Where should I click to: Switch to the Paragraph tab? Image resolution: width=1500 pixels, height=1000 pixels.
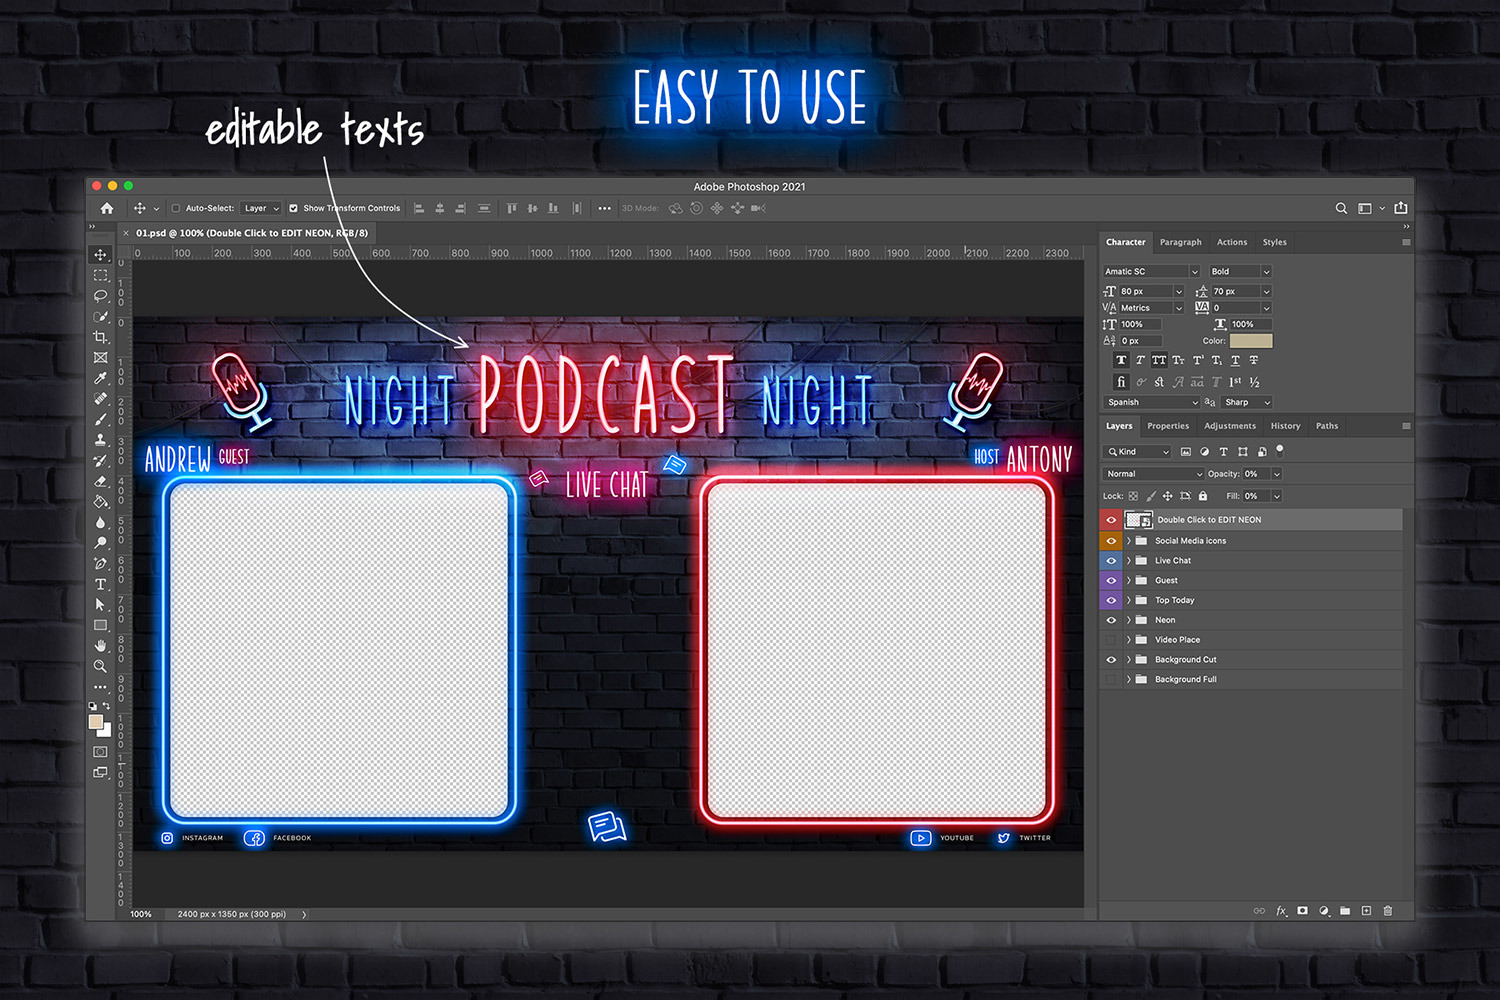(x=1181, y=242)
